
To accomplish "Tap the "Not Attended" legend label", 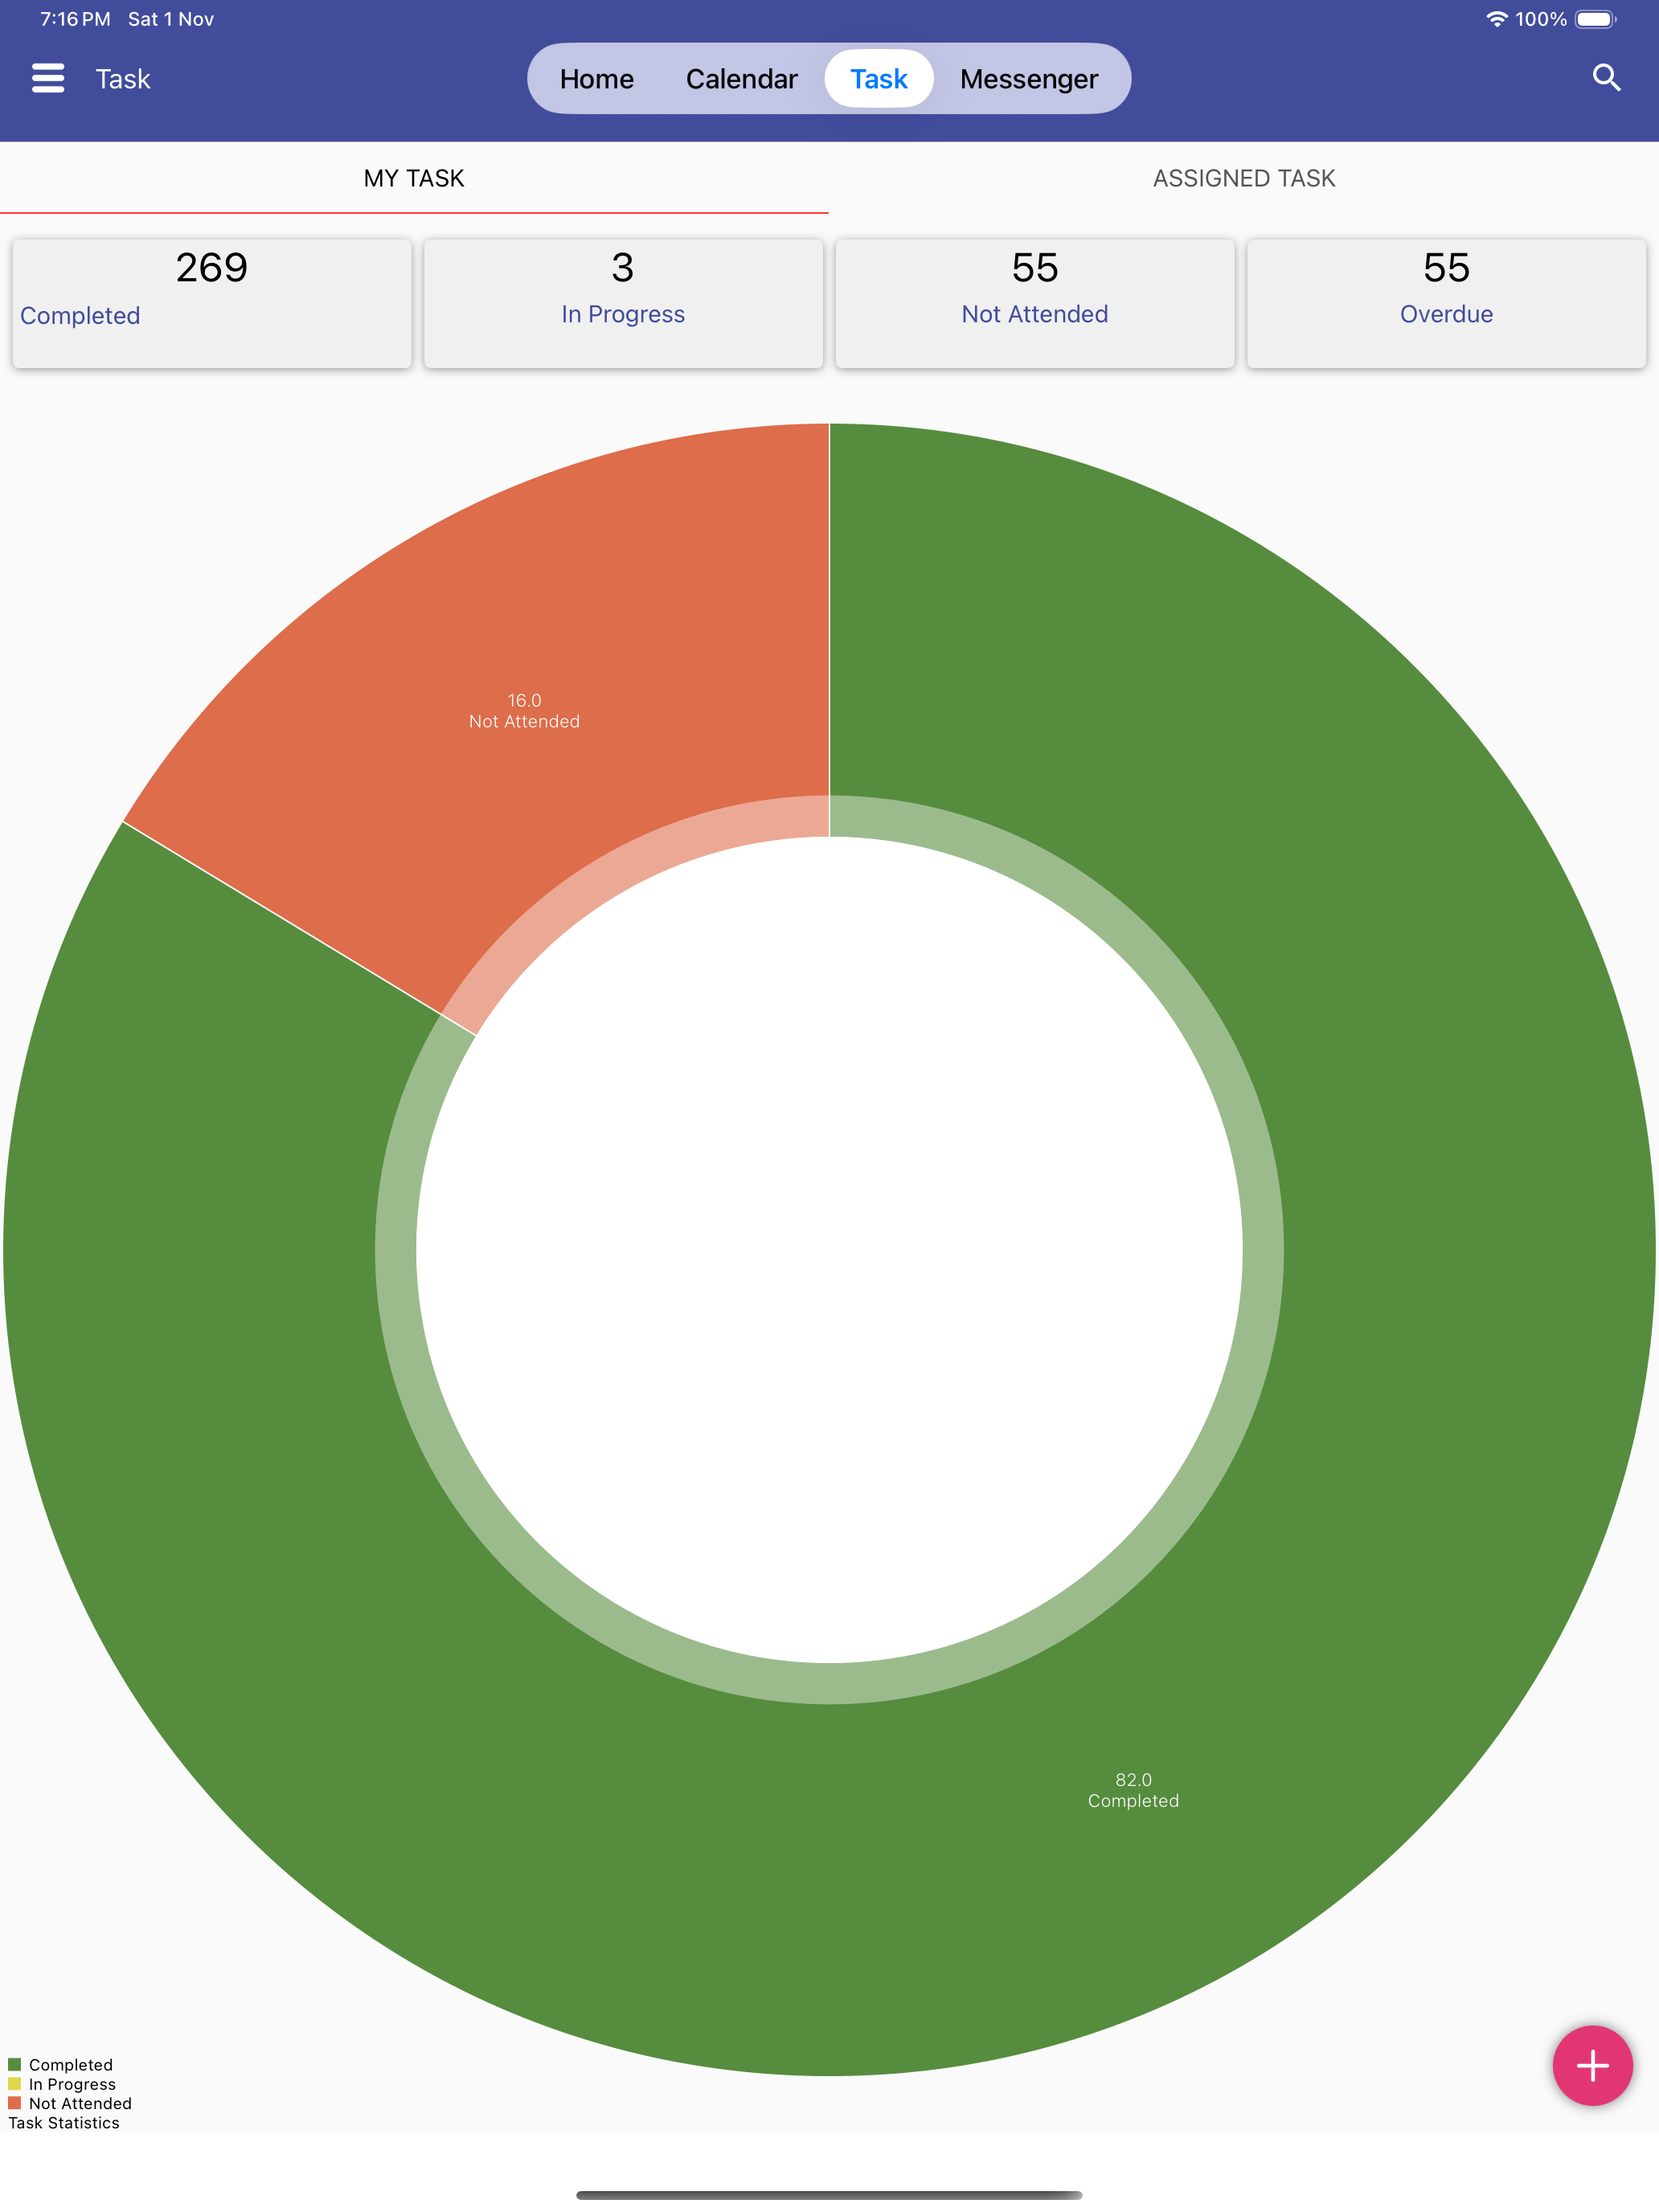I will click(80, 2103).
